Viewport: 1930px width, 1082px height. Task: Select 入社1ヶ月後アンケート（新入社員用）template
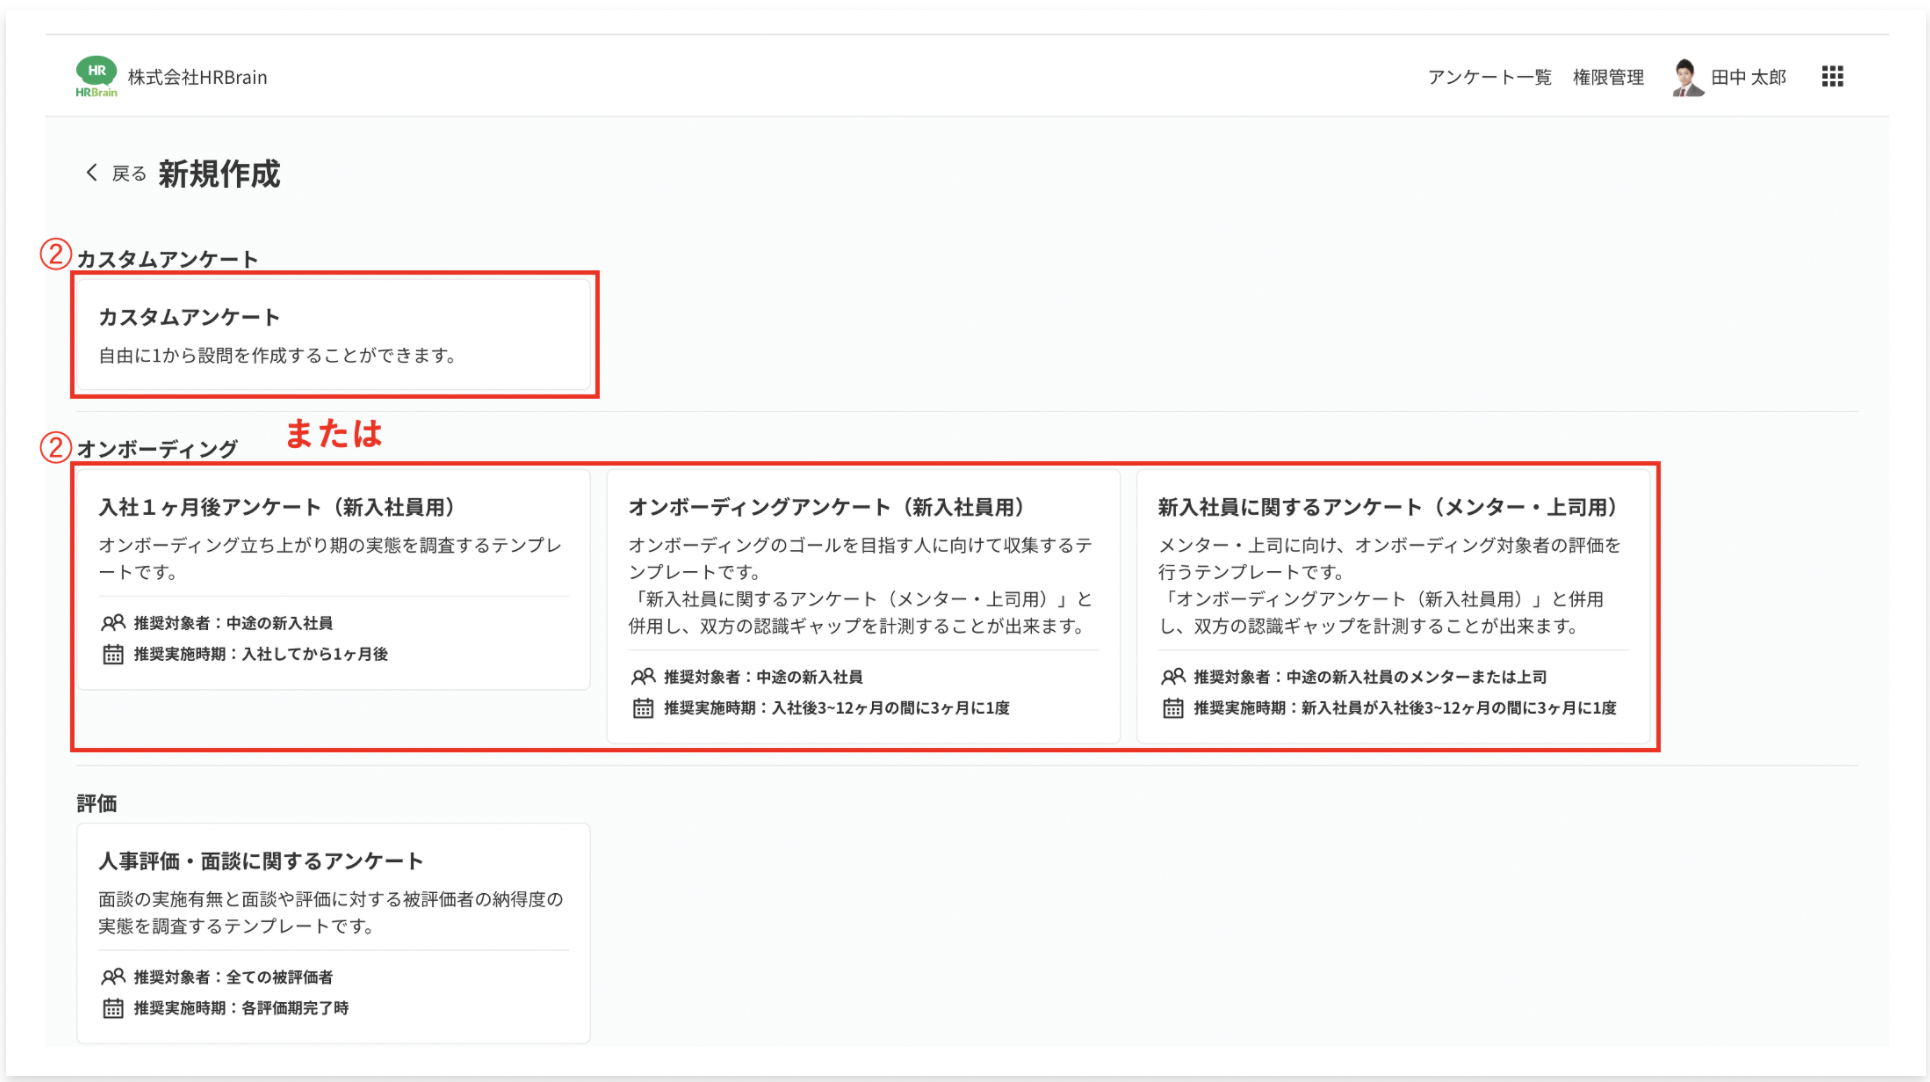point(334,580)
